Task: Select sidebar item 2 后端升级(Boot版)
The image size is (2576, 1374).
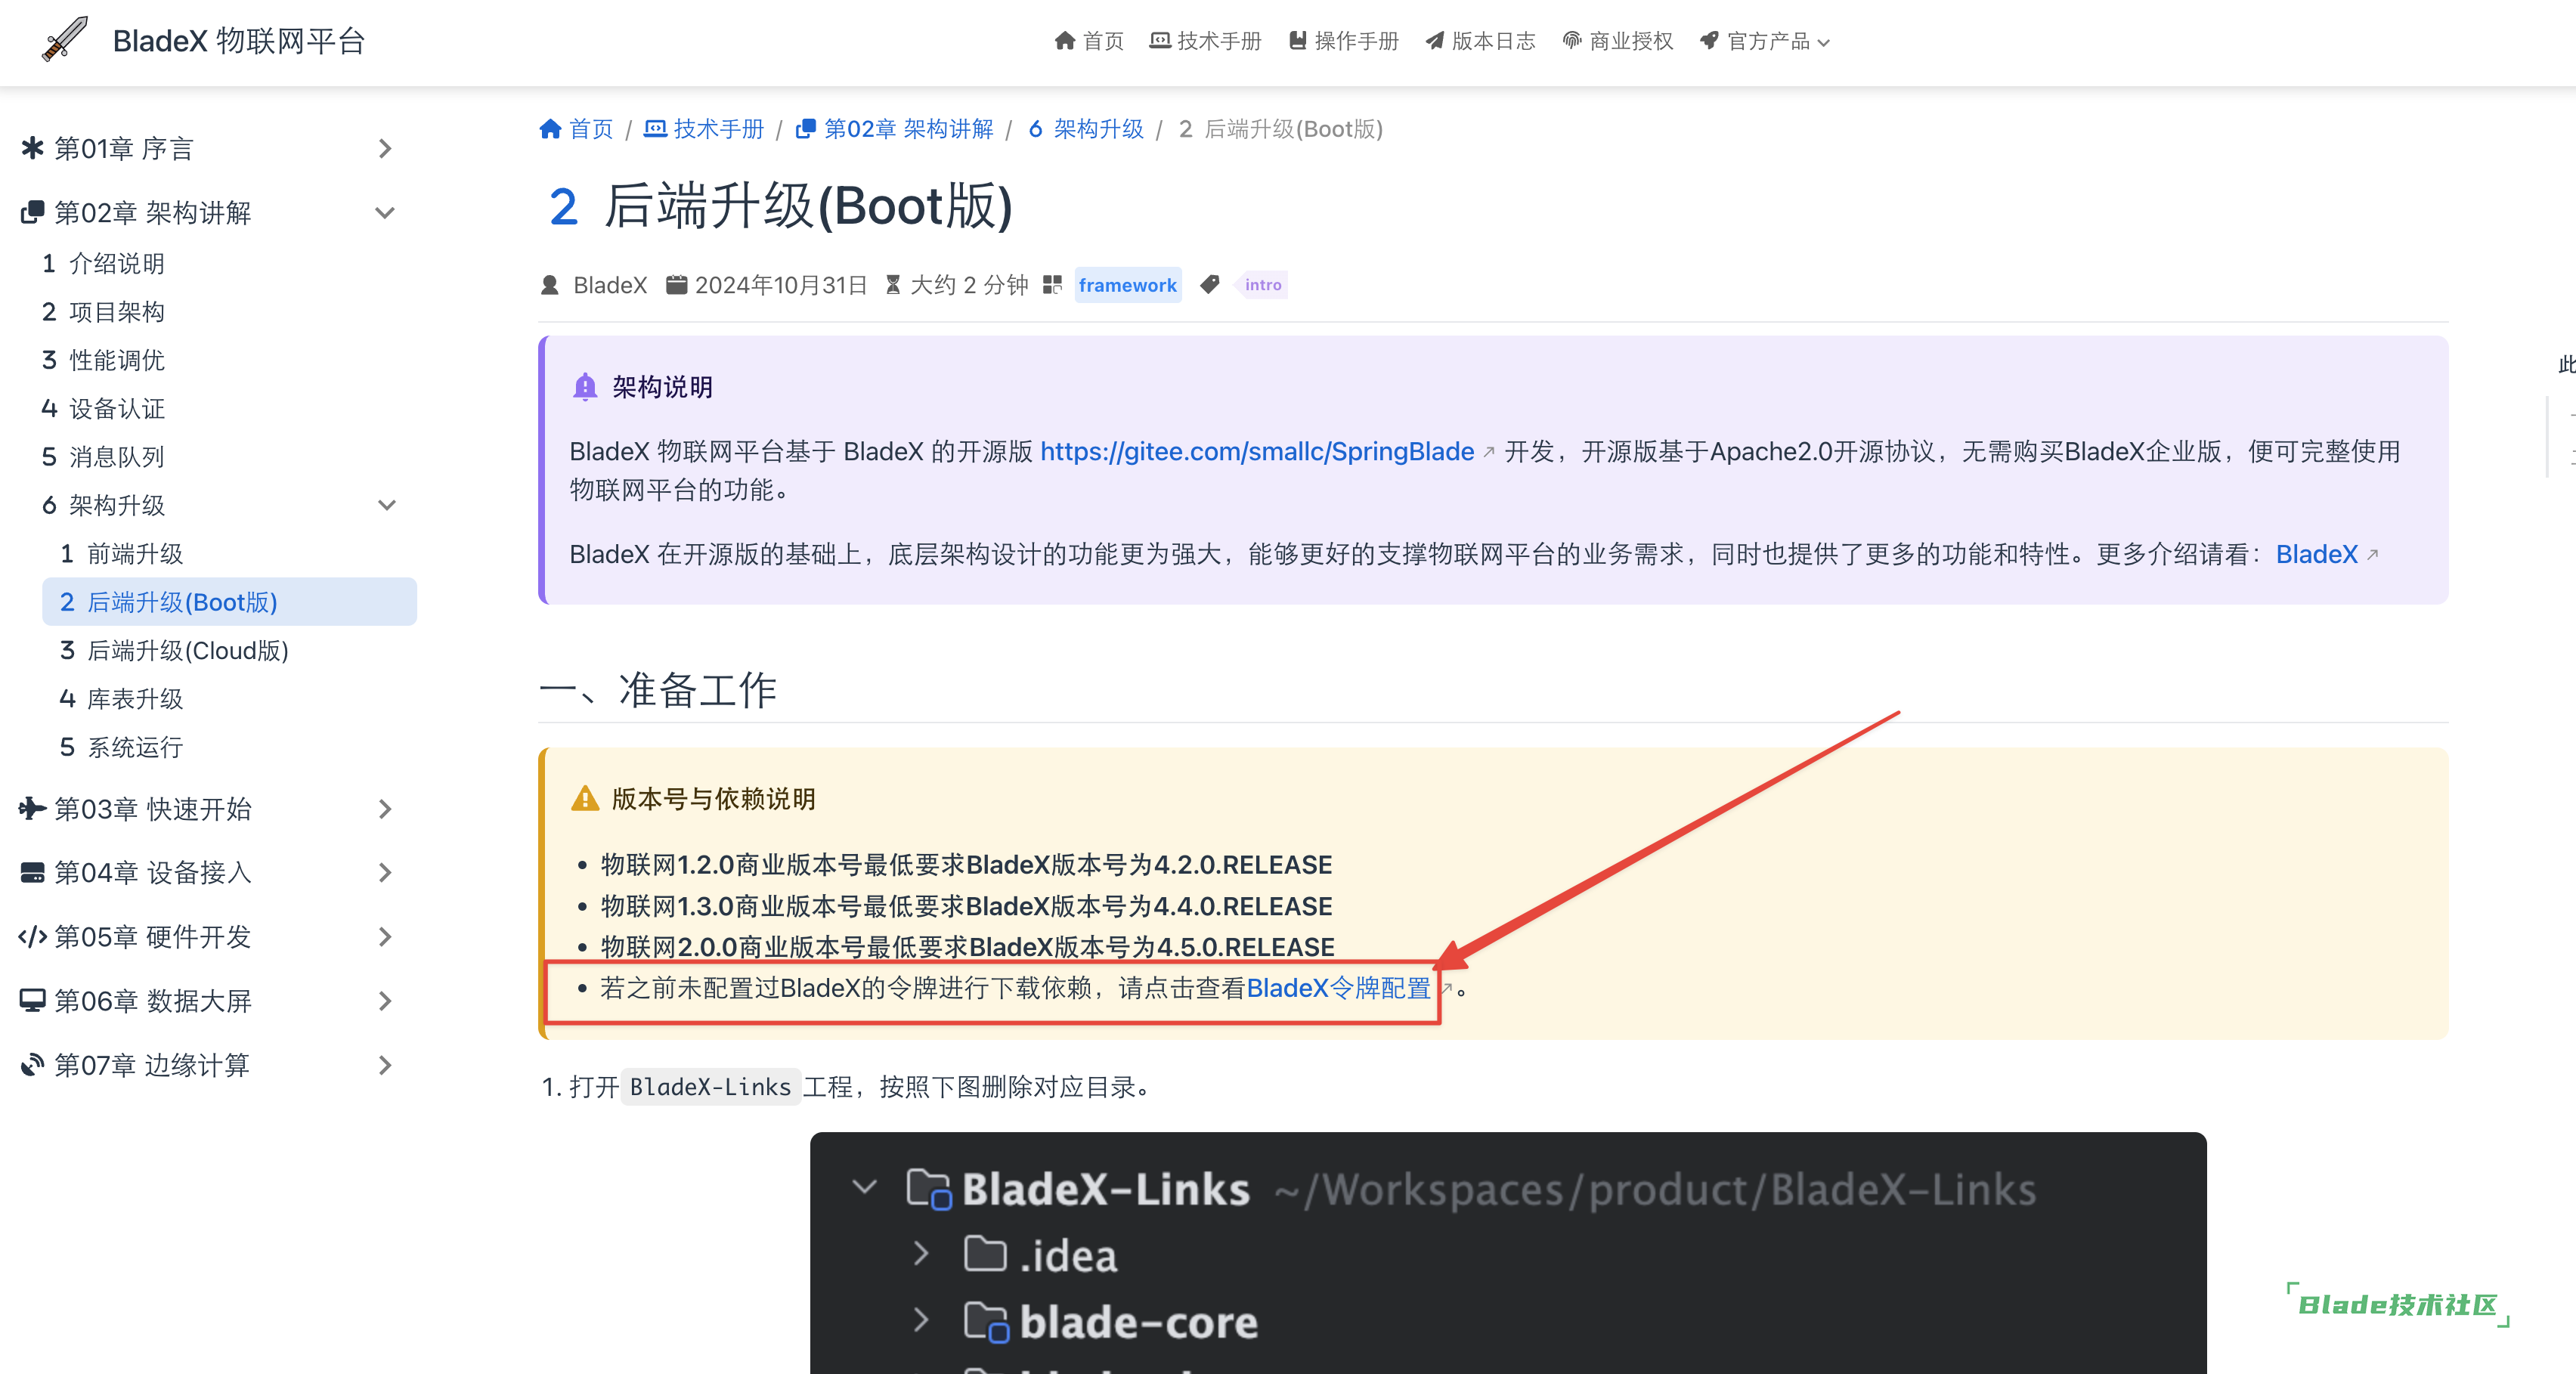Action: click(x=229, y=602)
